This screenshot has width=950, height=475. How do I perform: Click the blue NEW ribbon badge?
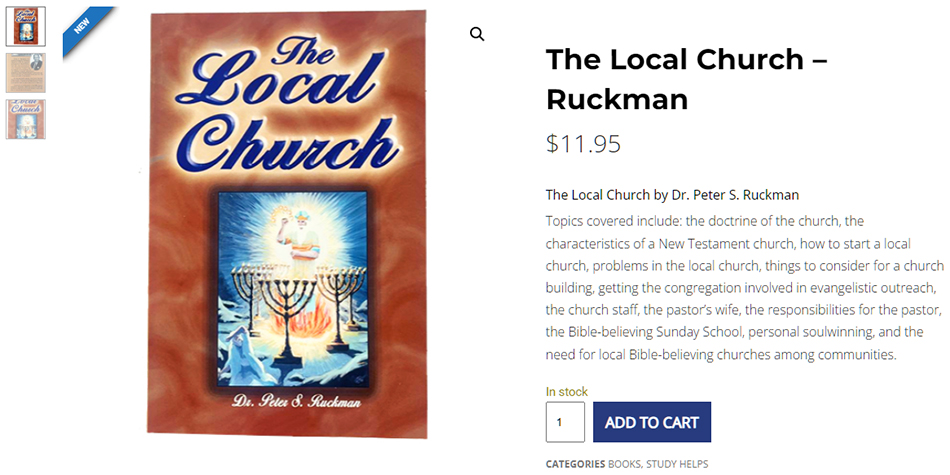coord(86,31)
